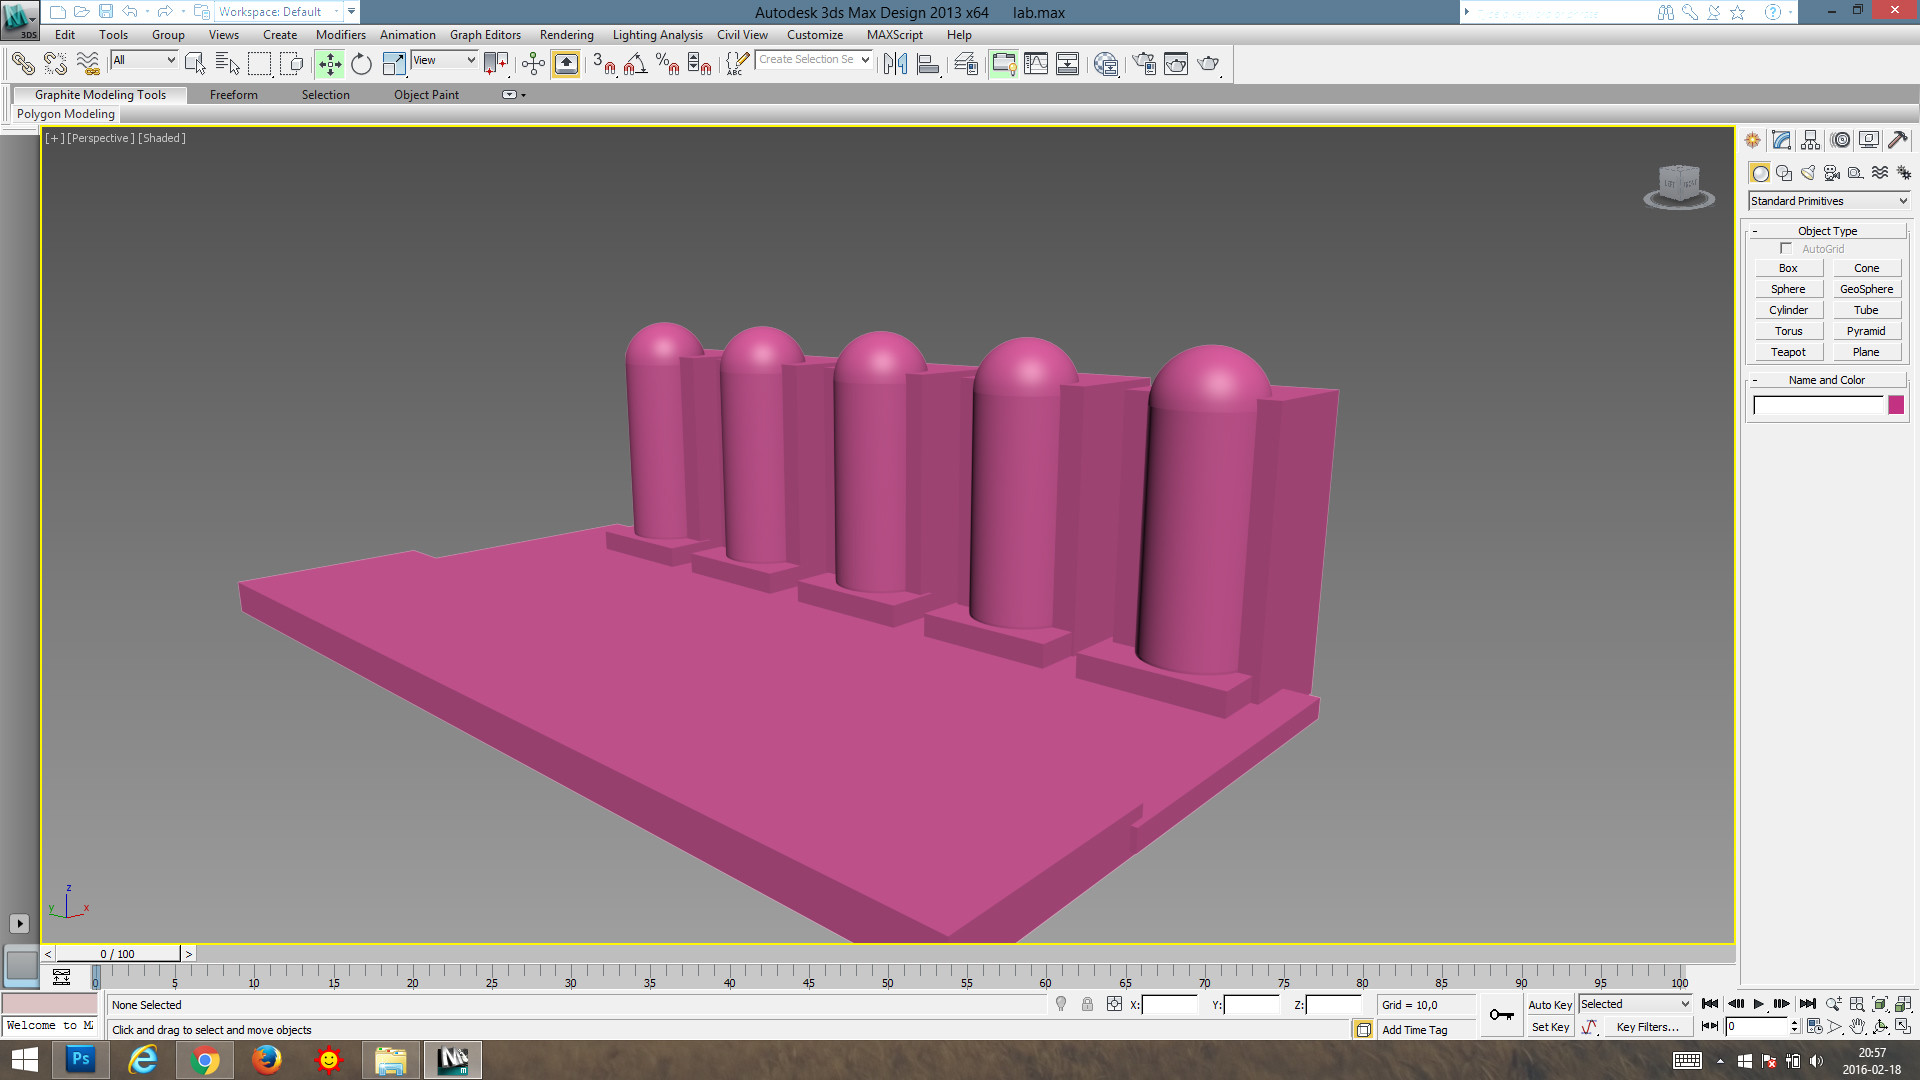This screenshot has width=1920, height=1080.
Task: Activate Select and Scale tool
Action: pyautogui.click(x=394, y=64)
